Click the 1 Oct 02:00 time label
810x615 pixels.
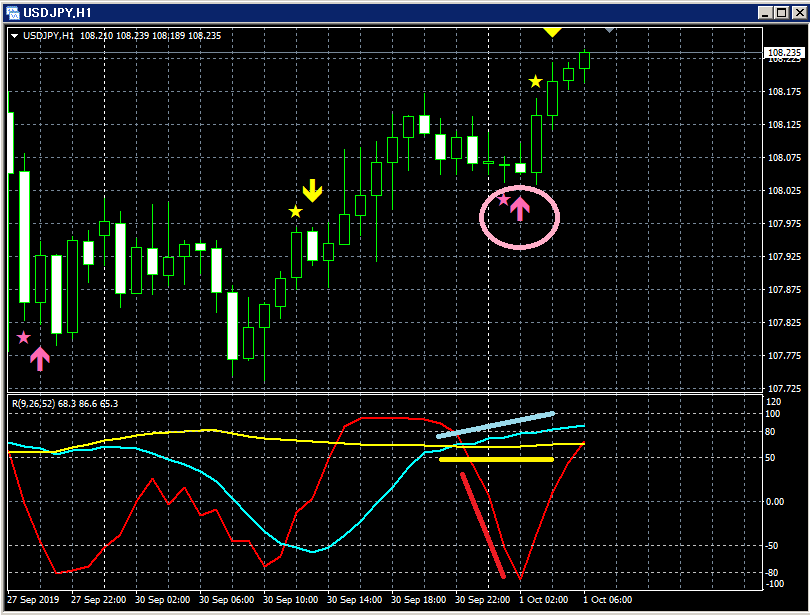[544, 600]
